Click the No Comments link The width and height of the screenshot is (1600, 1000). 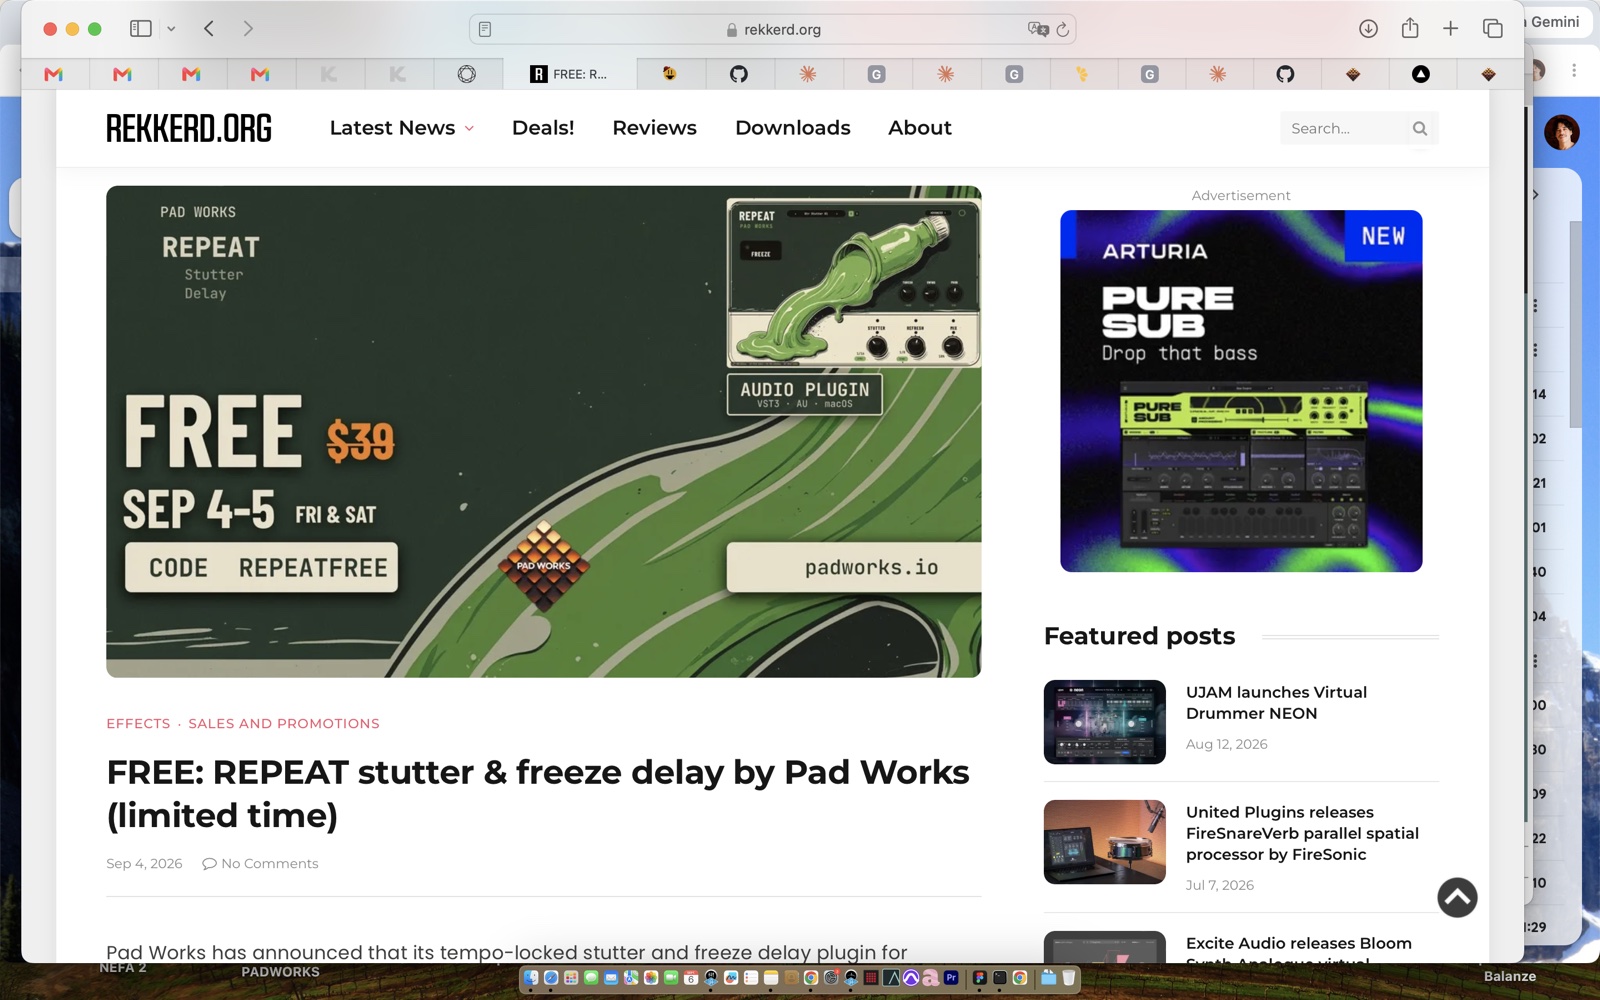click(x=260, y=863)
